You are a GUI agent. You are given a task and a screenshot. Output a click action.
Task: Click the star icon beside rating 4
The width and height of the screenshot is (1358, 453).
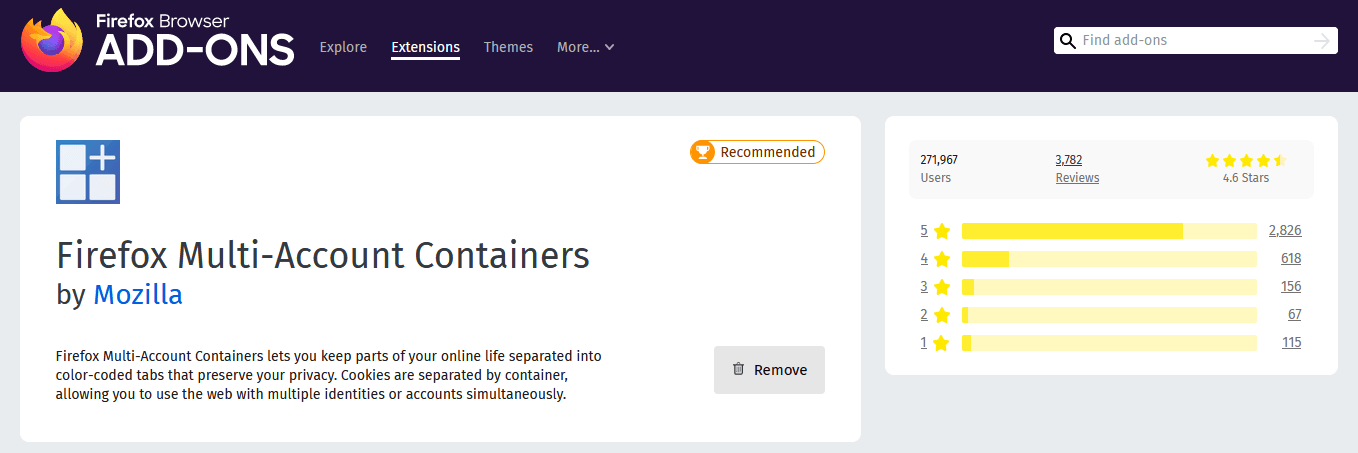click(x=942, y=259)
